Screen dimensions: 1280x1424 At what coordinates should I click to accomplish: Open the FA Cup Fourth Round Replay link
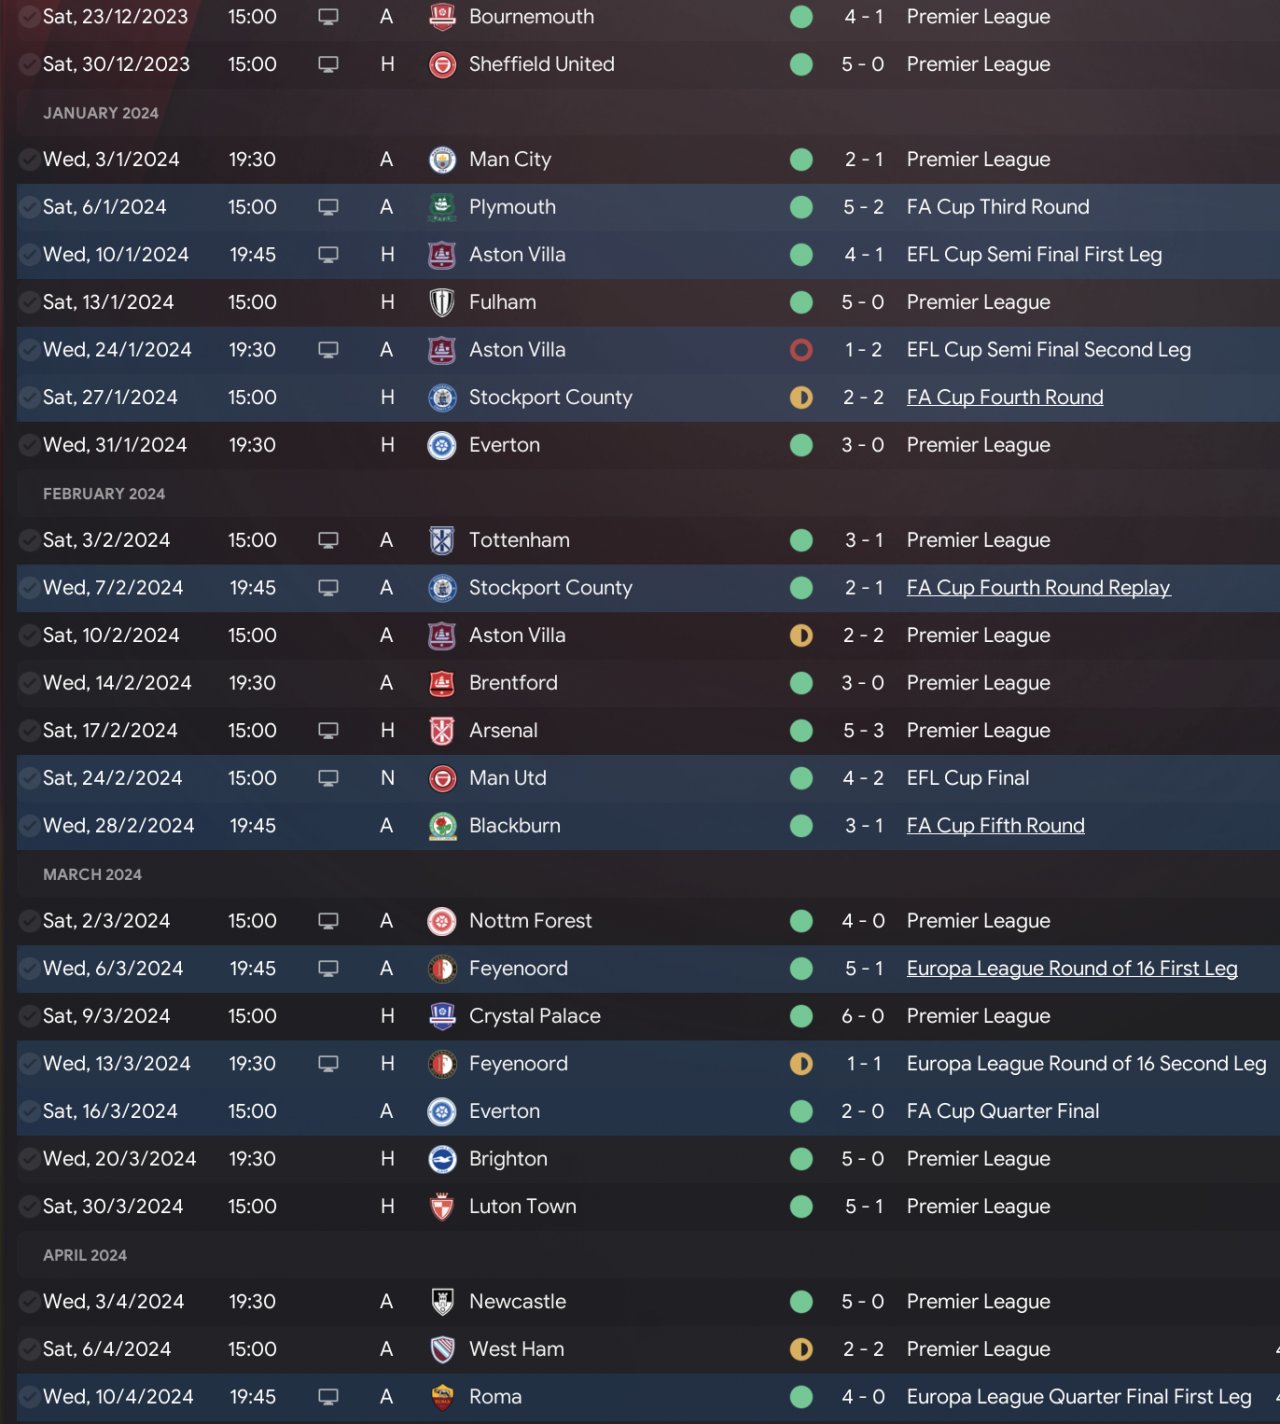pyautogui.click(x=1038, y=588)
